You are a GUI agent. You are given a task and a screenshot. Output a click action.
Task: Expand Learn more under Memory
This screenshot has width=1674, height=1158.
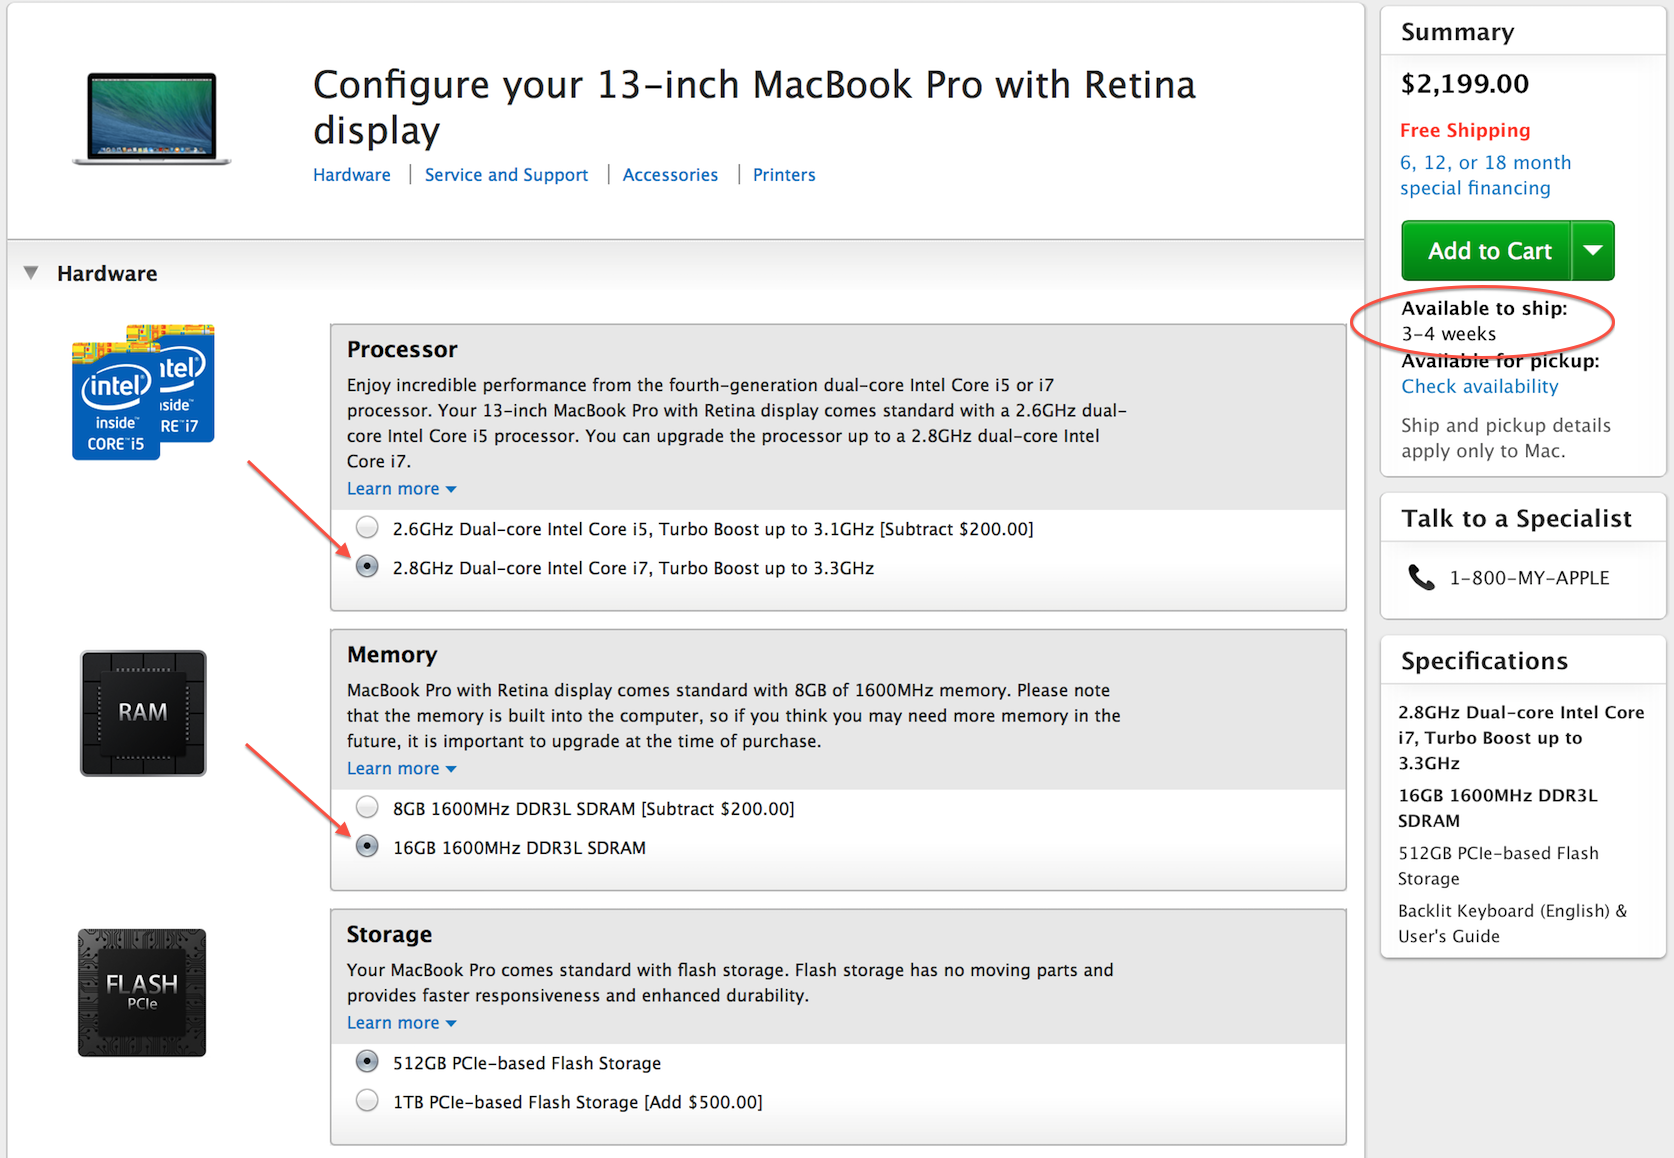click(401, 769)
